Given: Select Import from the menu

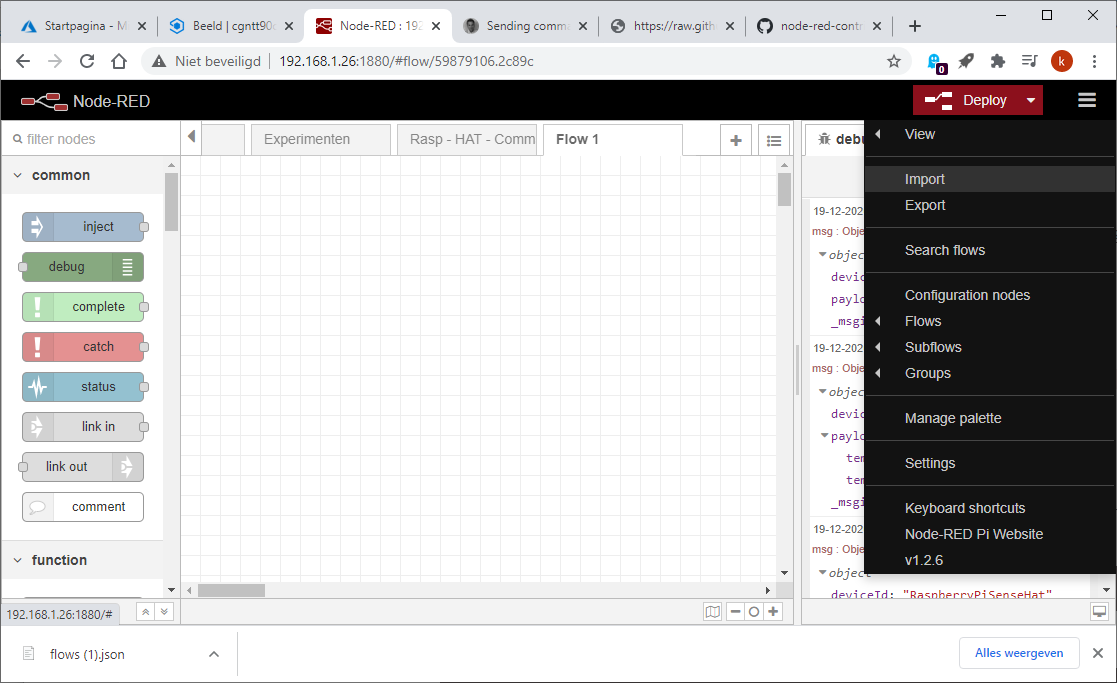Looking at the screenshot, I should pyautogui.click(x=990, y=179).
